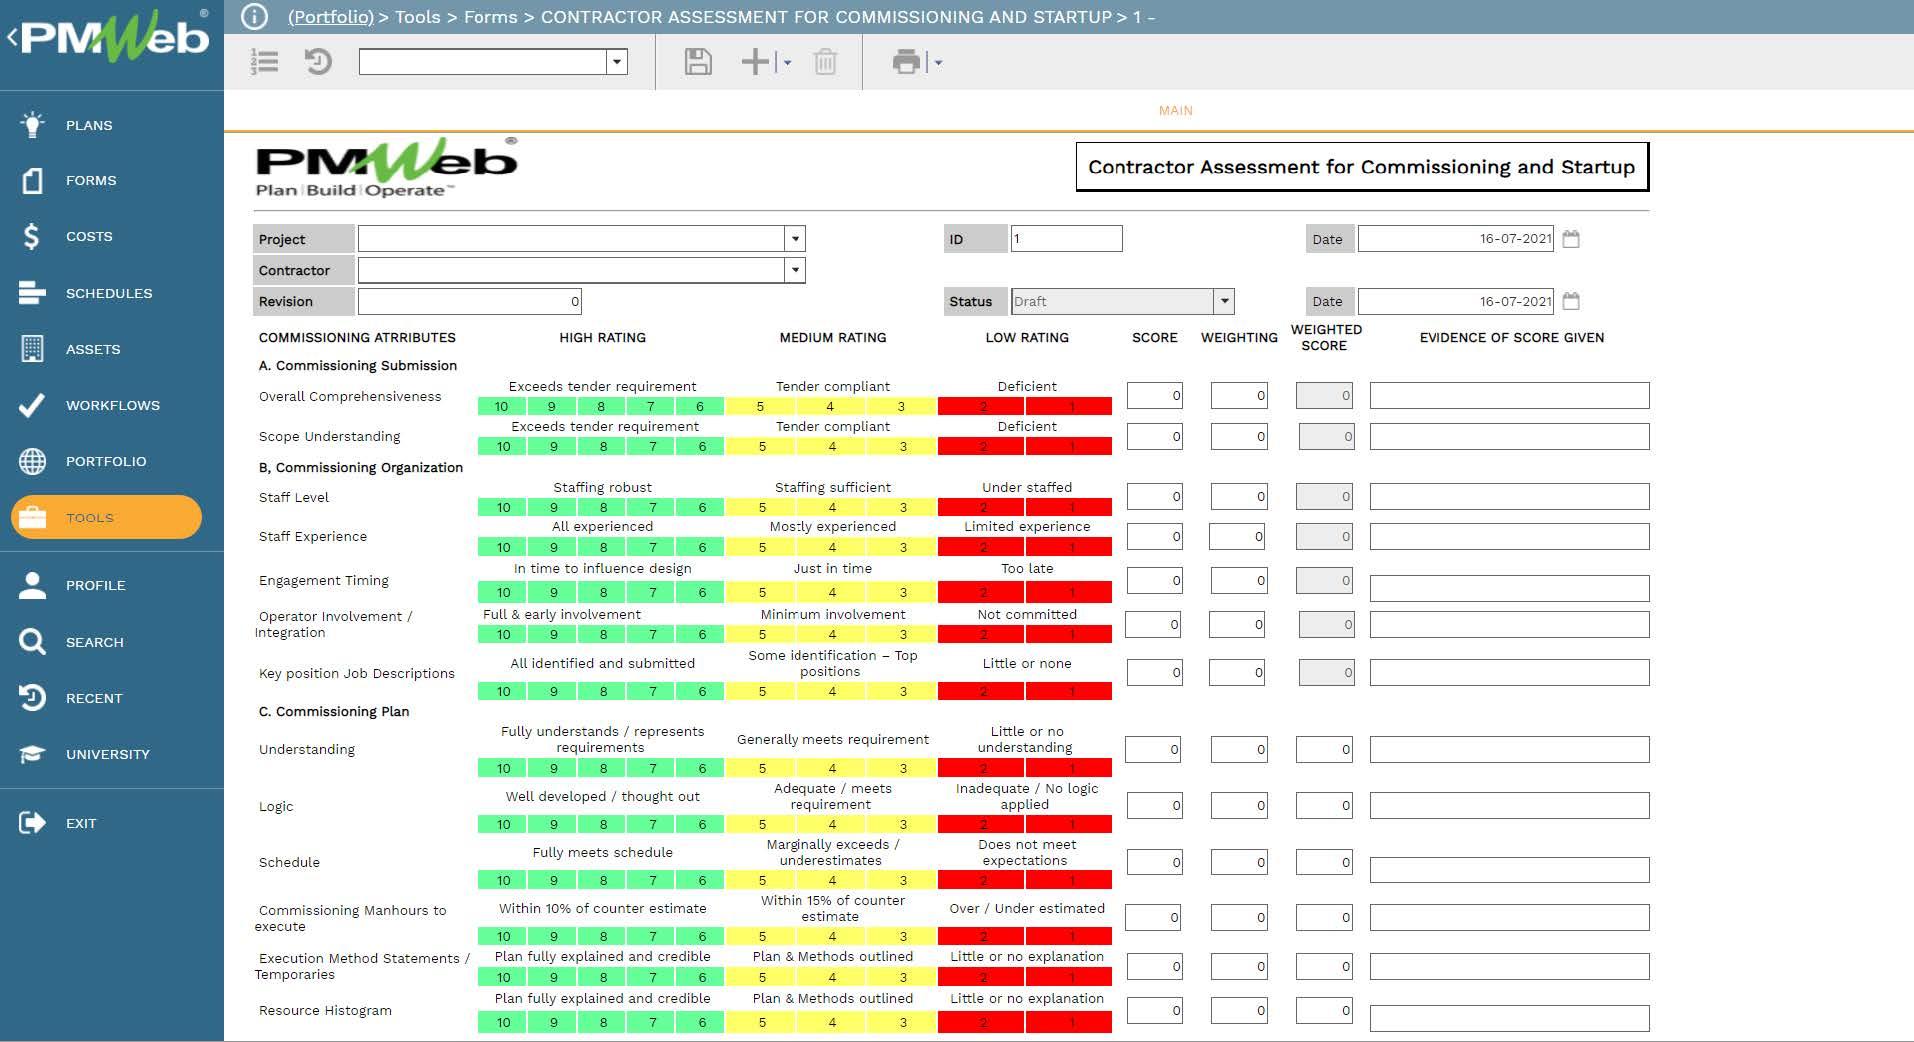This screenshot has height=1042, width=1914.
Task: Click Score field for Commissioning Manhours
Action: click(1153, 917)
